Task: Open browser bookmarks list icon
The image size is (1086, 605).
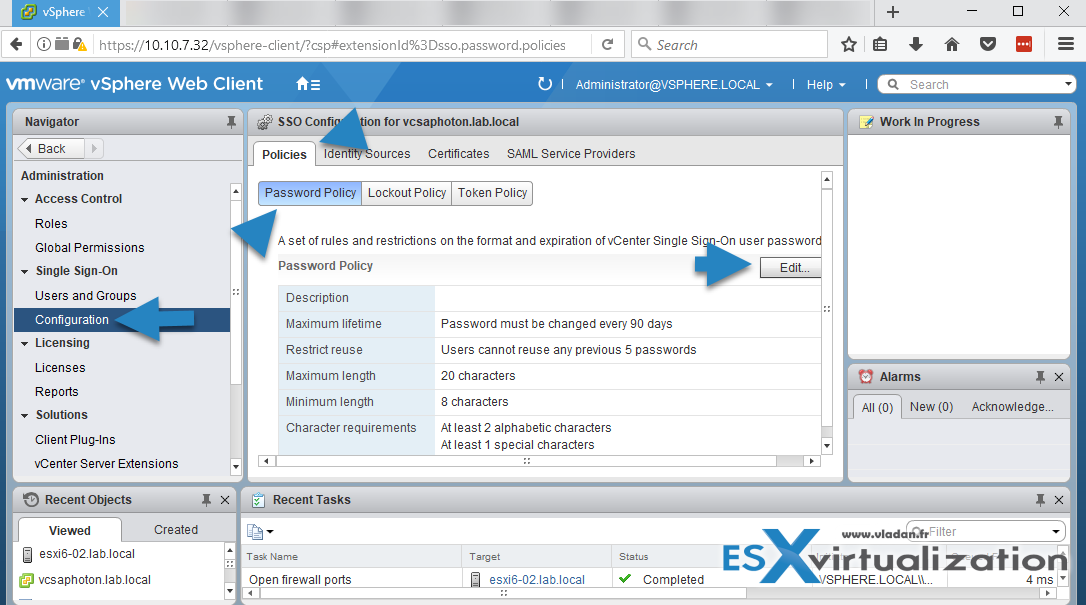Action: pos(880,45)
